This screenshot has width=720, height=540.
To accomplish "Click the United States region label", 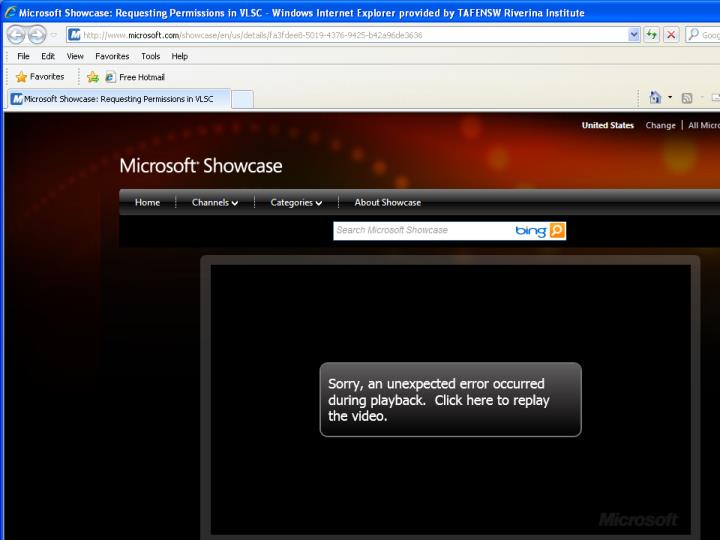I will pos(608,125).
